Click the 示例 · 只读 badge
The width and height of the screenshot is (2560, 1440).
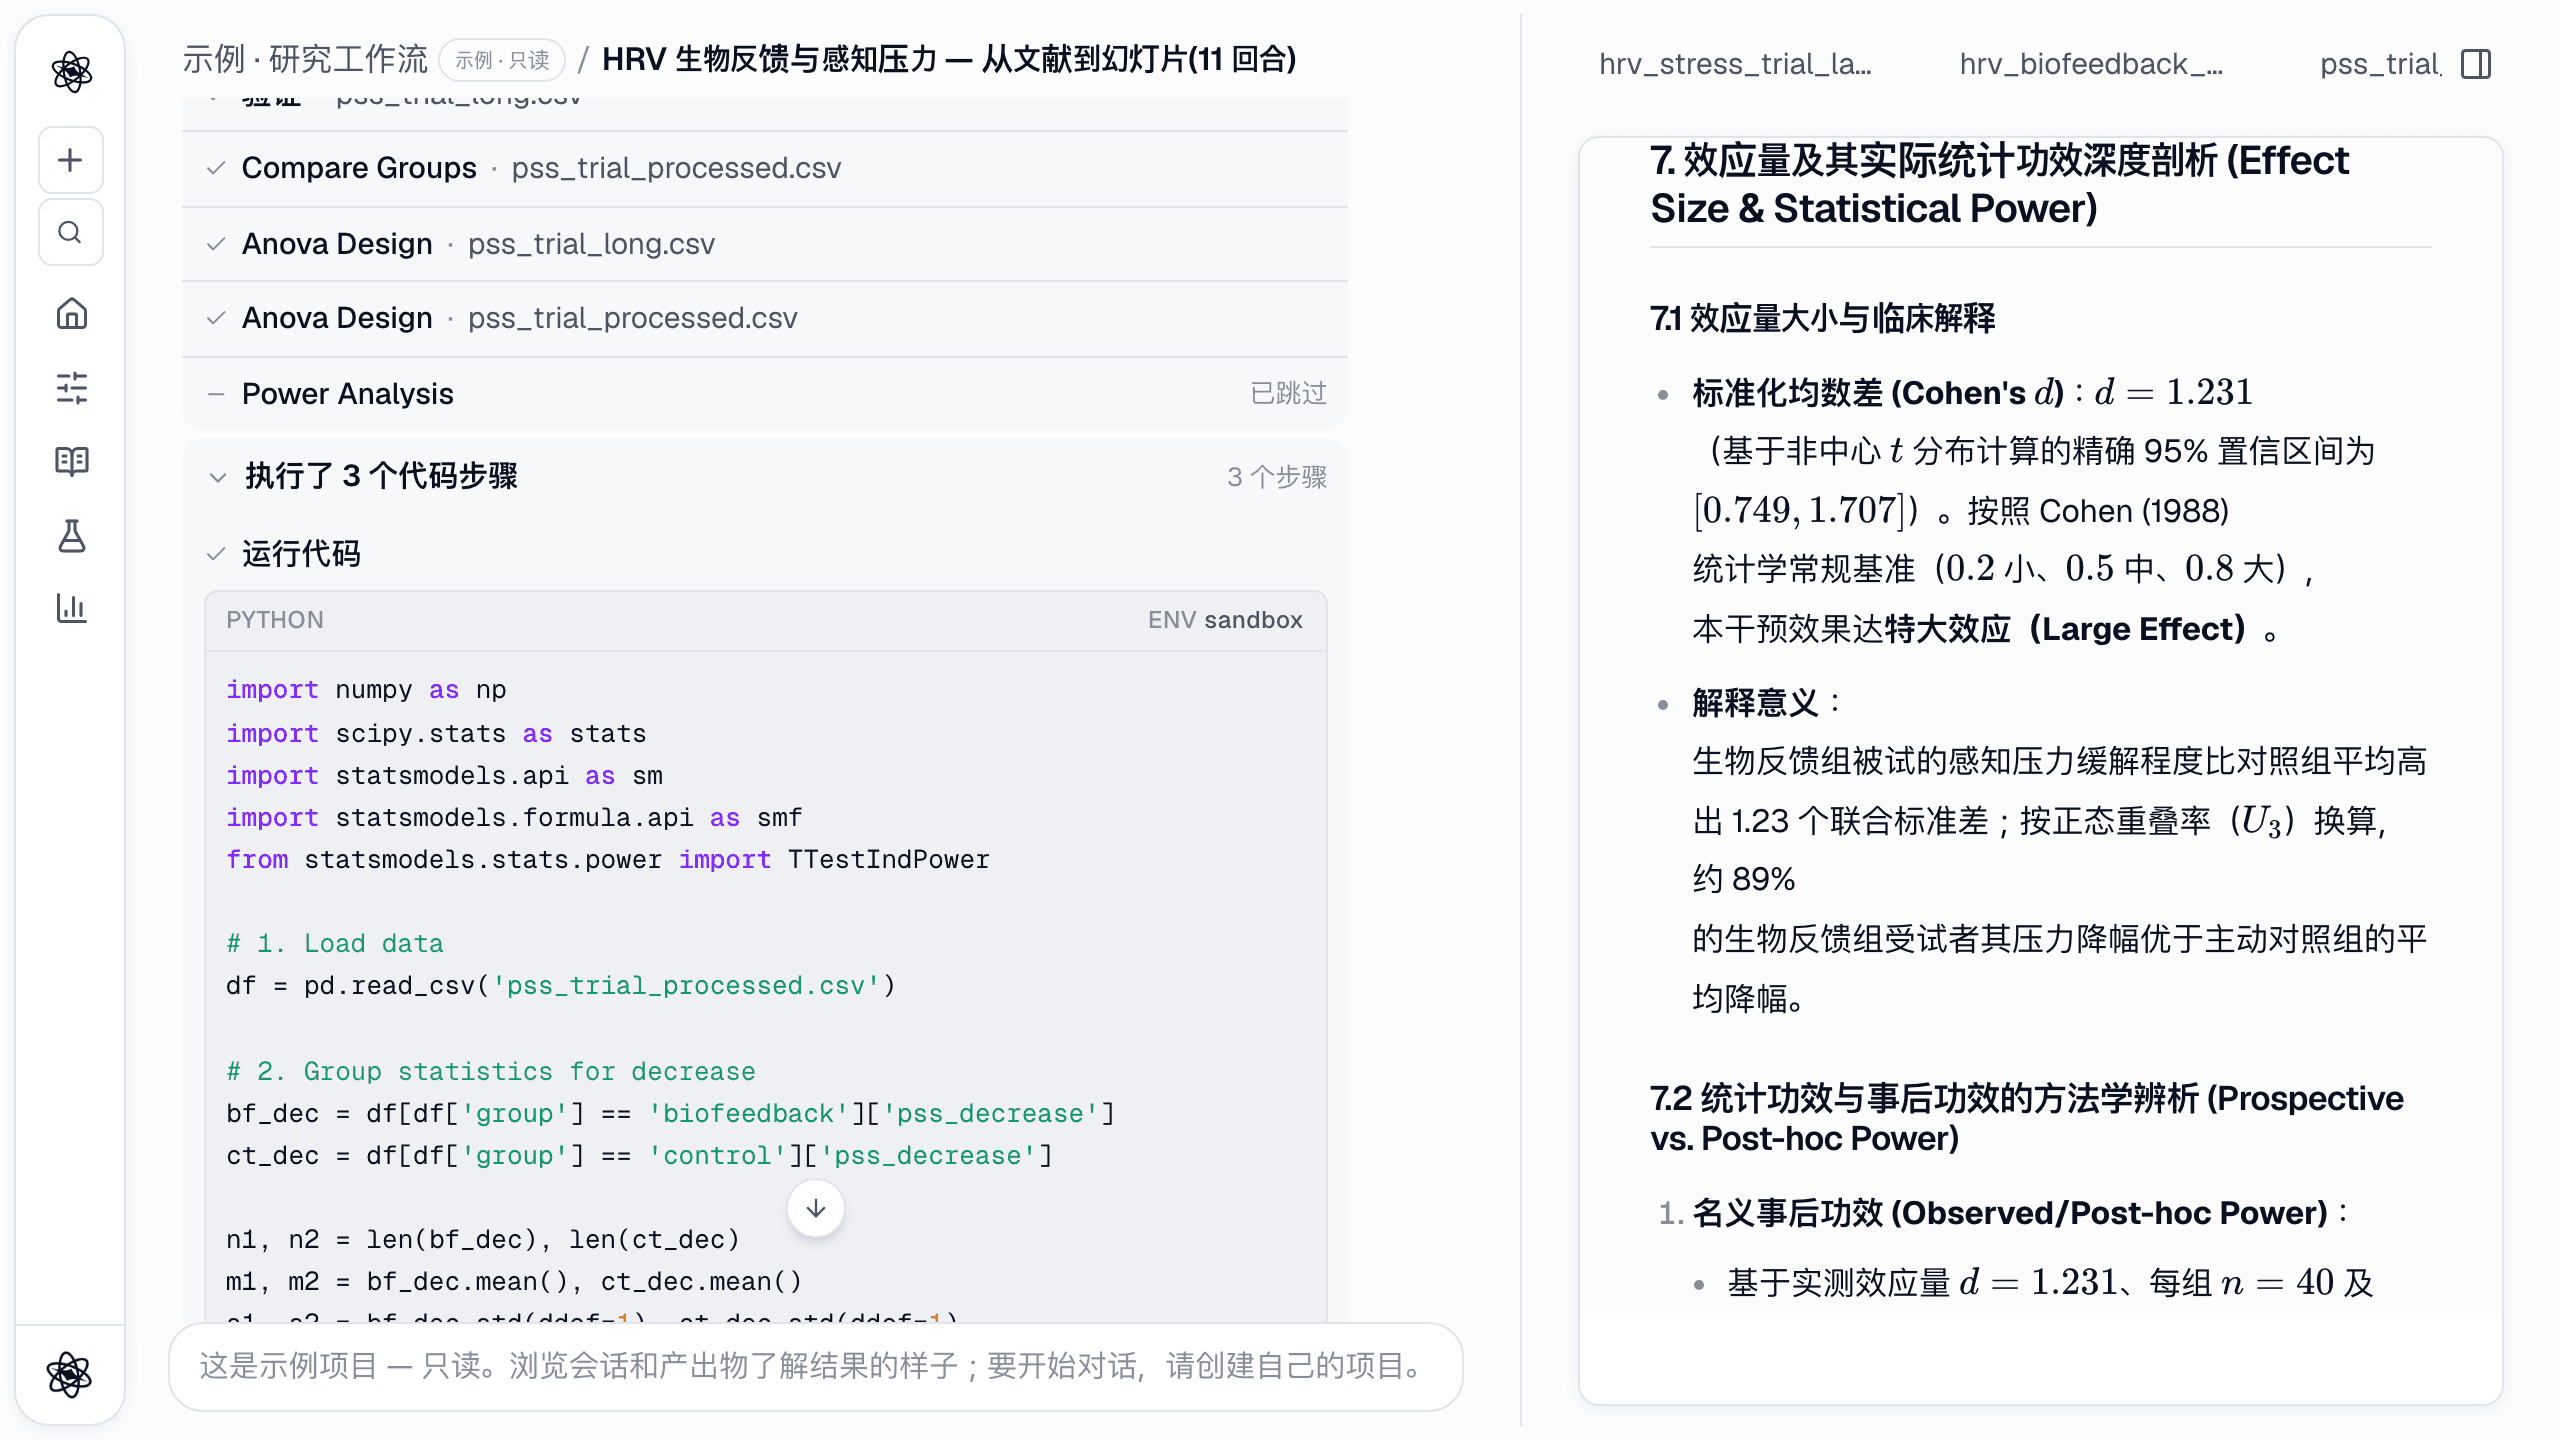(503, 60)
